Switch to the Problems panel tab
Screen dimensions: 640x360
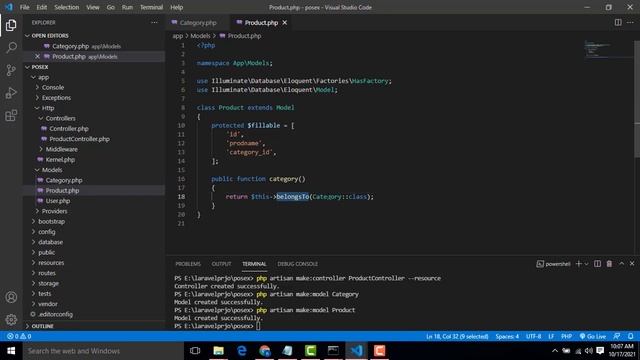tap(188, 264)
